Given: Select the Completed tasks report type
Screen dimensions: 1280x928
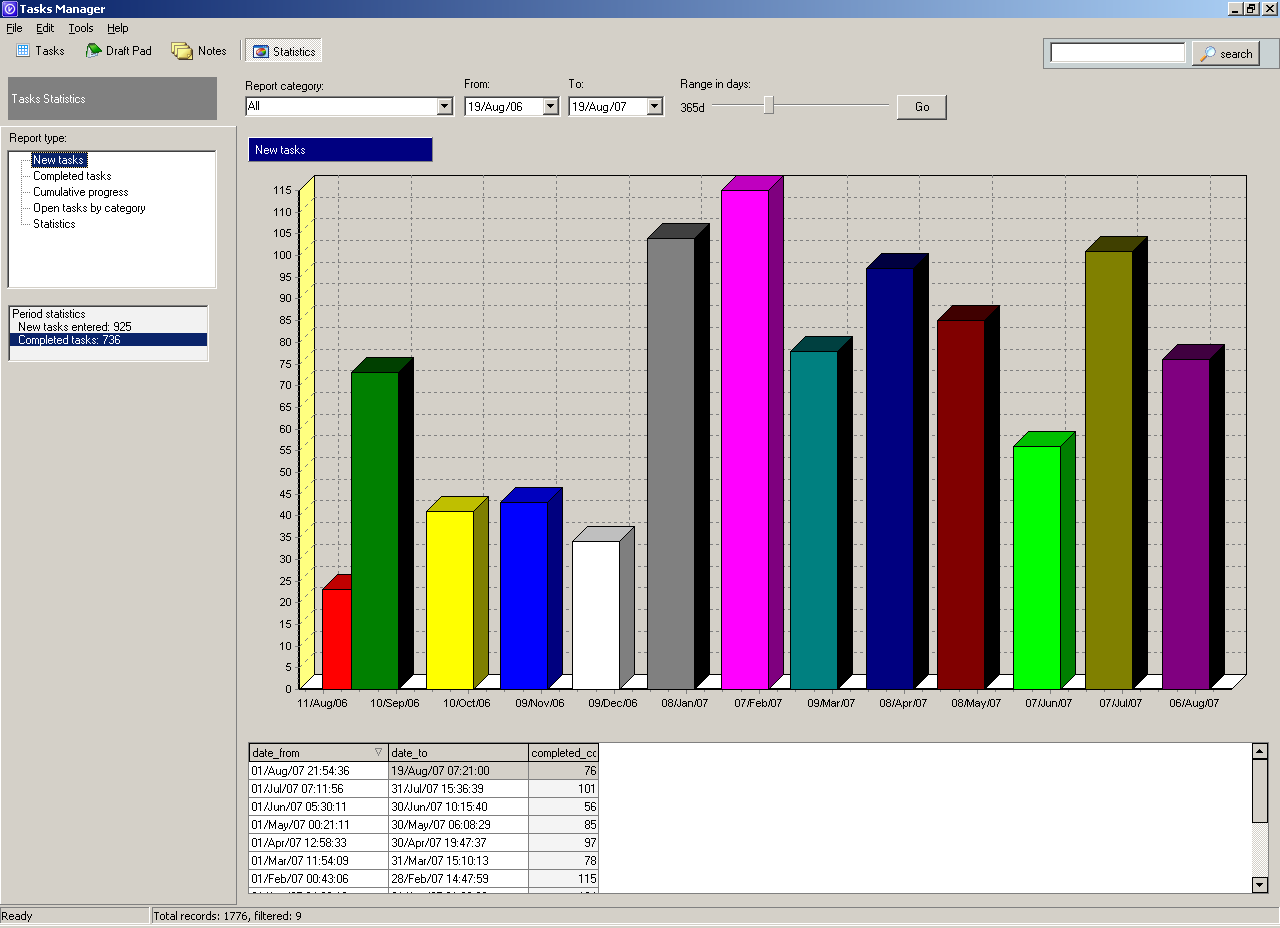Looking at the screenshot, I should (x=71, y=176).
